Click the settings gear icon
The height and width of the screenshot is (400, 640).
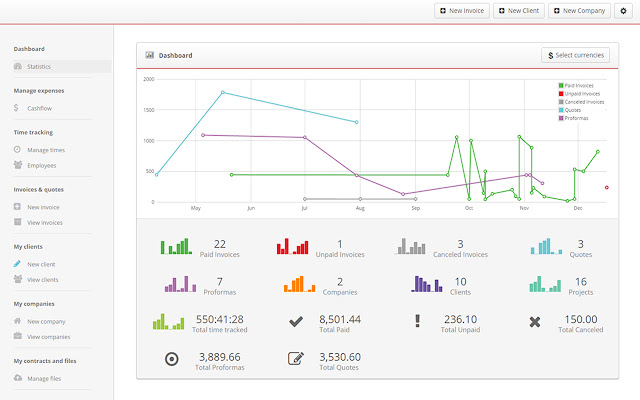click(624, 11)
